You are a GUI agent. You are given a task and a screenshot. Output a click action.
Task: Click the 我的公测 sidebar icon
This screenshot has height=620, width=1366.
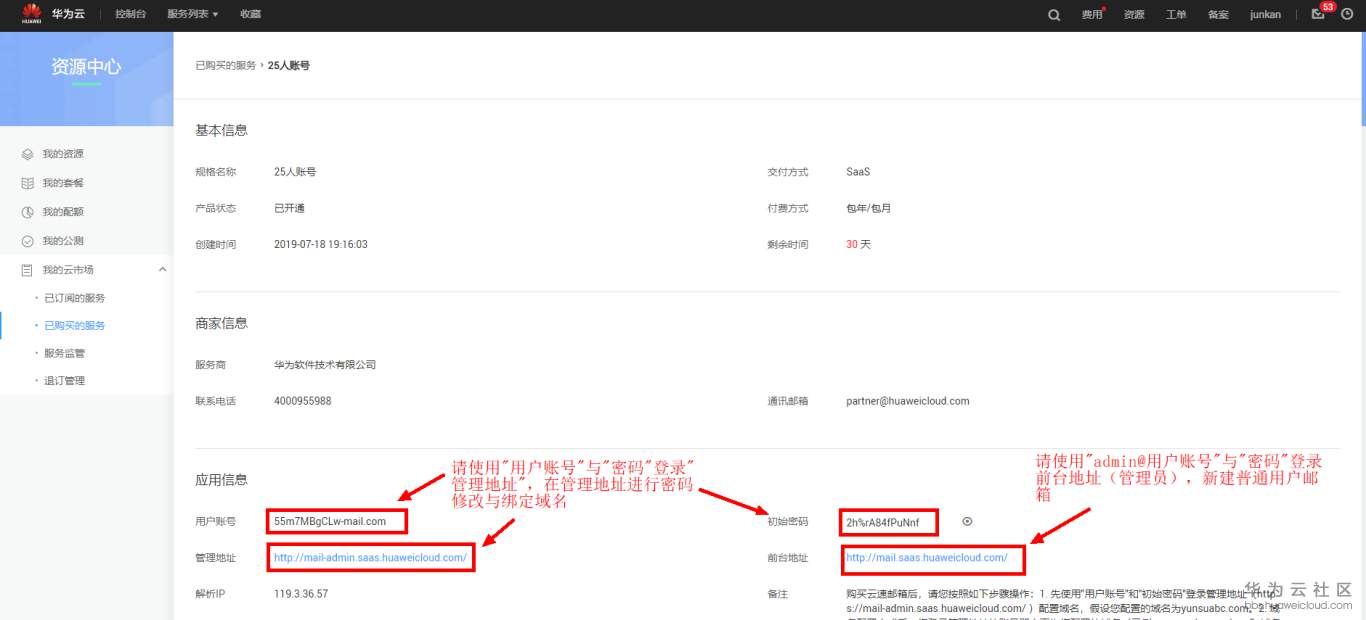[x=28, y=241]
